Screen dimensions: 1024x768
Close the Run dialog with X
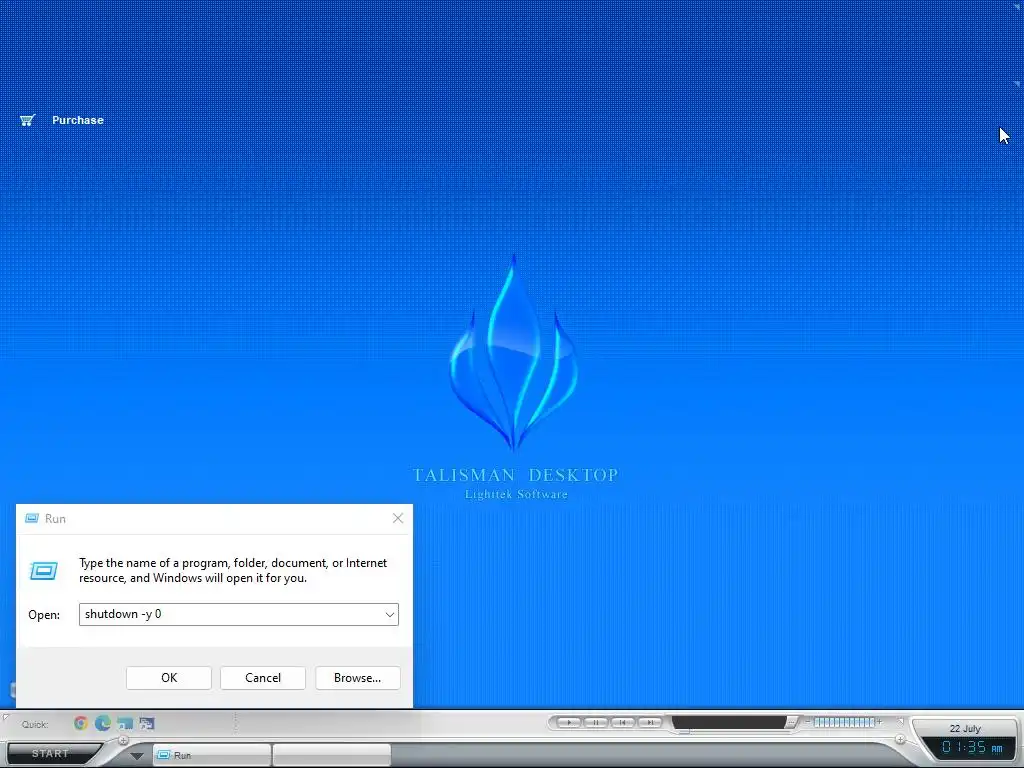point(398,519)
